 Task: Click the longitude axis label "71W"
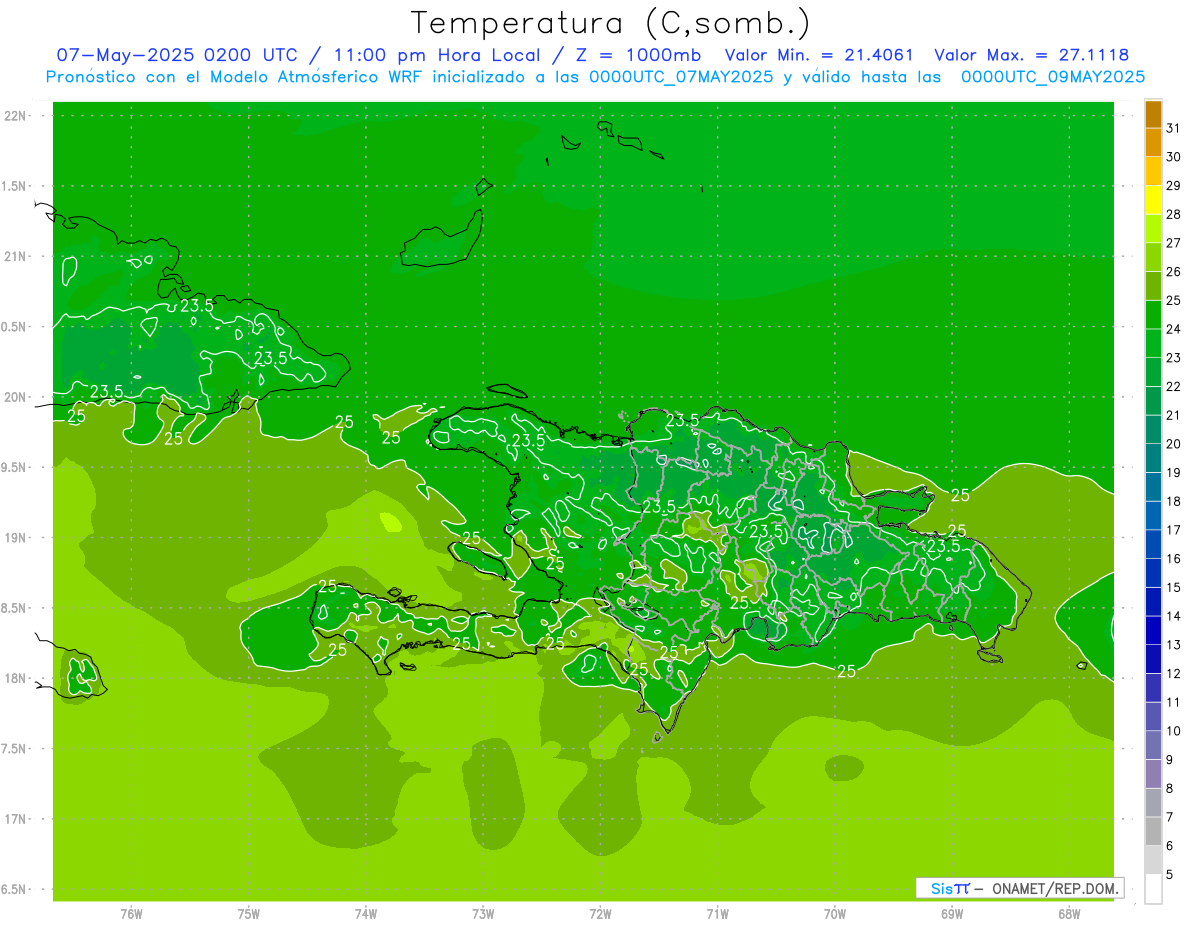pos(718,914)
